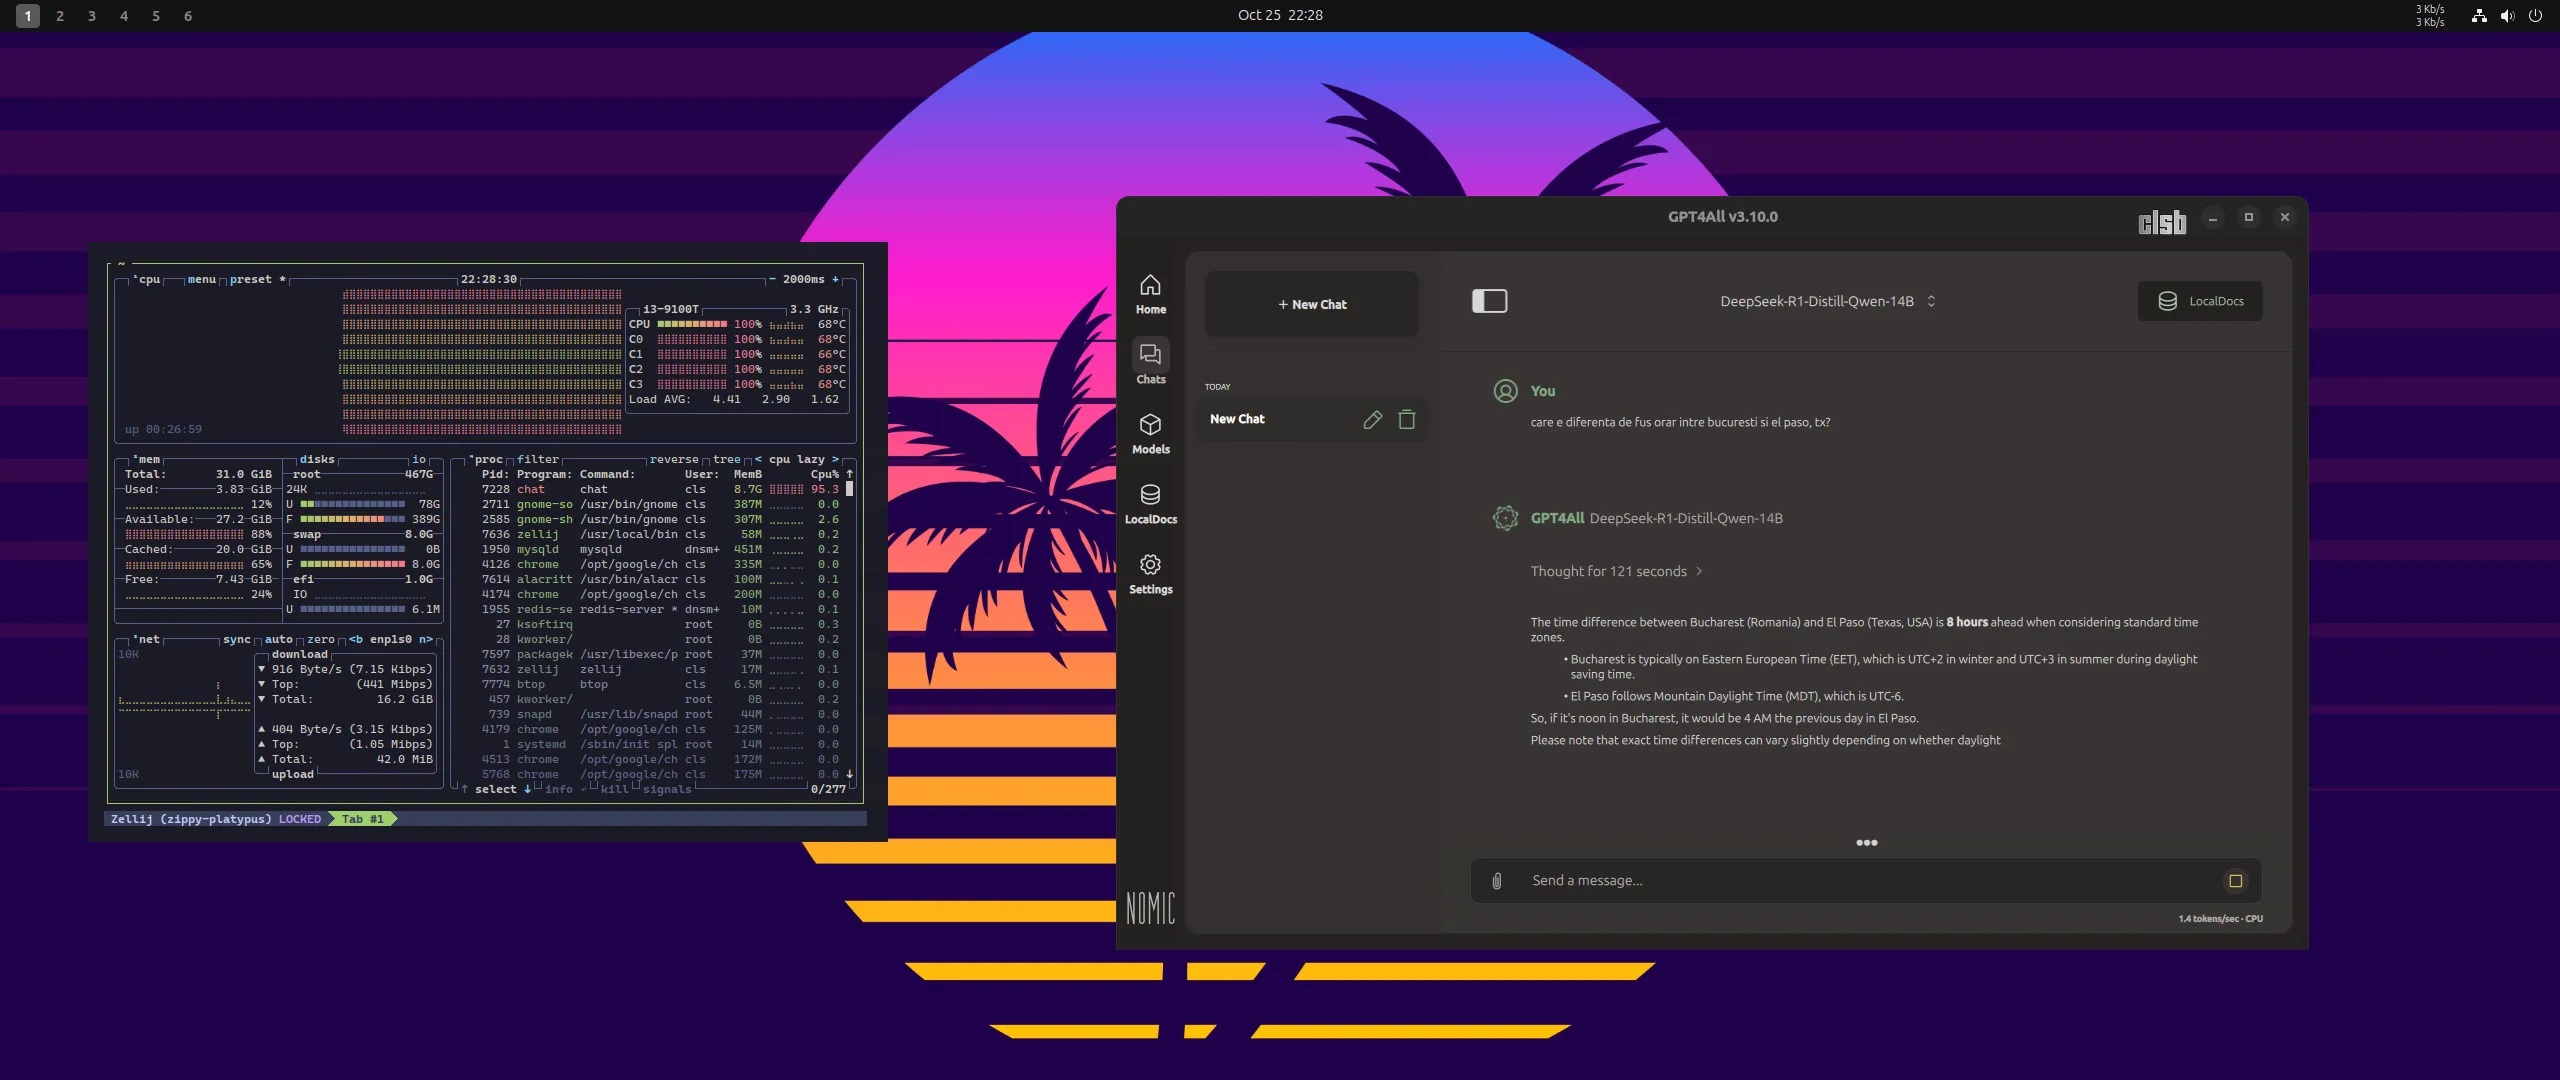
Task: Open LocalDocs from left sidebar
Action: 1150,504
